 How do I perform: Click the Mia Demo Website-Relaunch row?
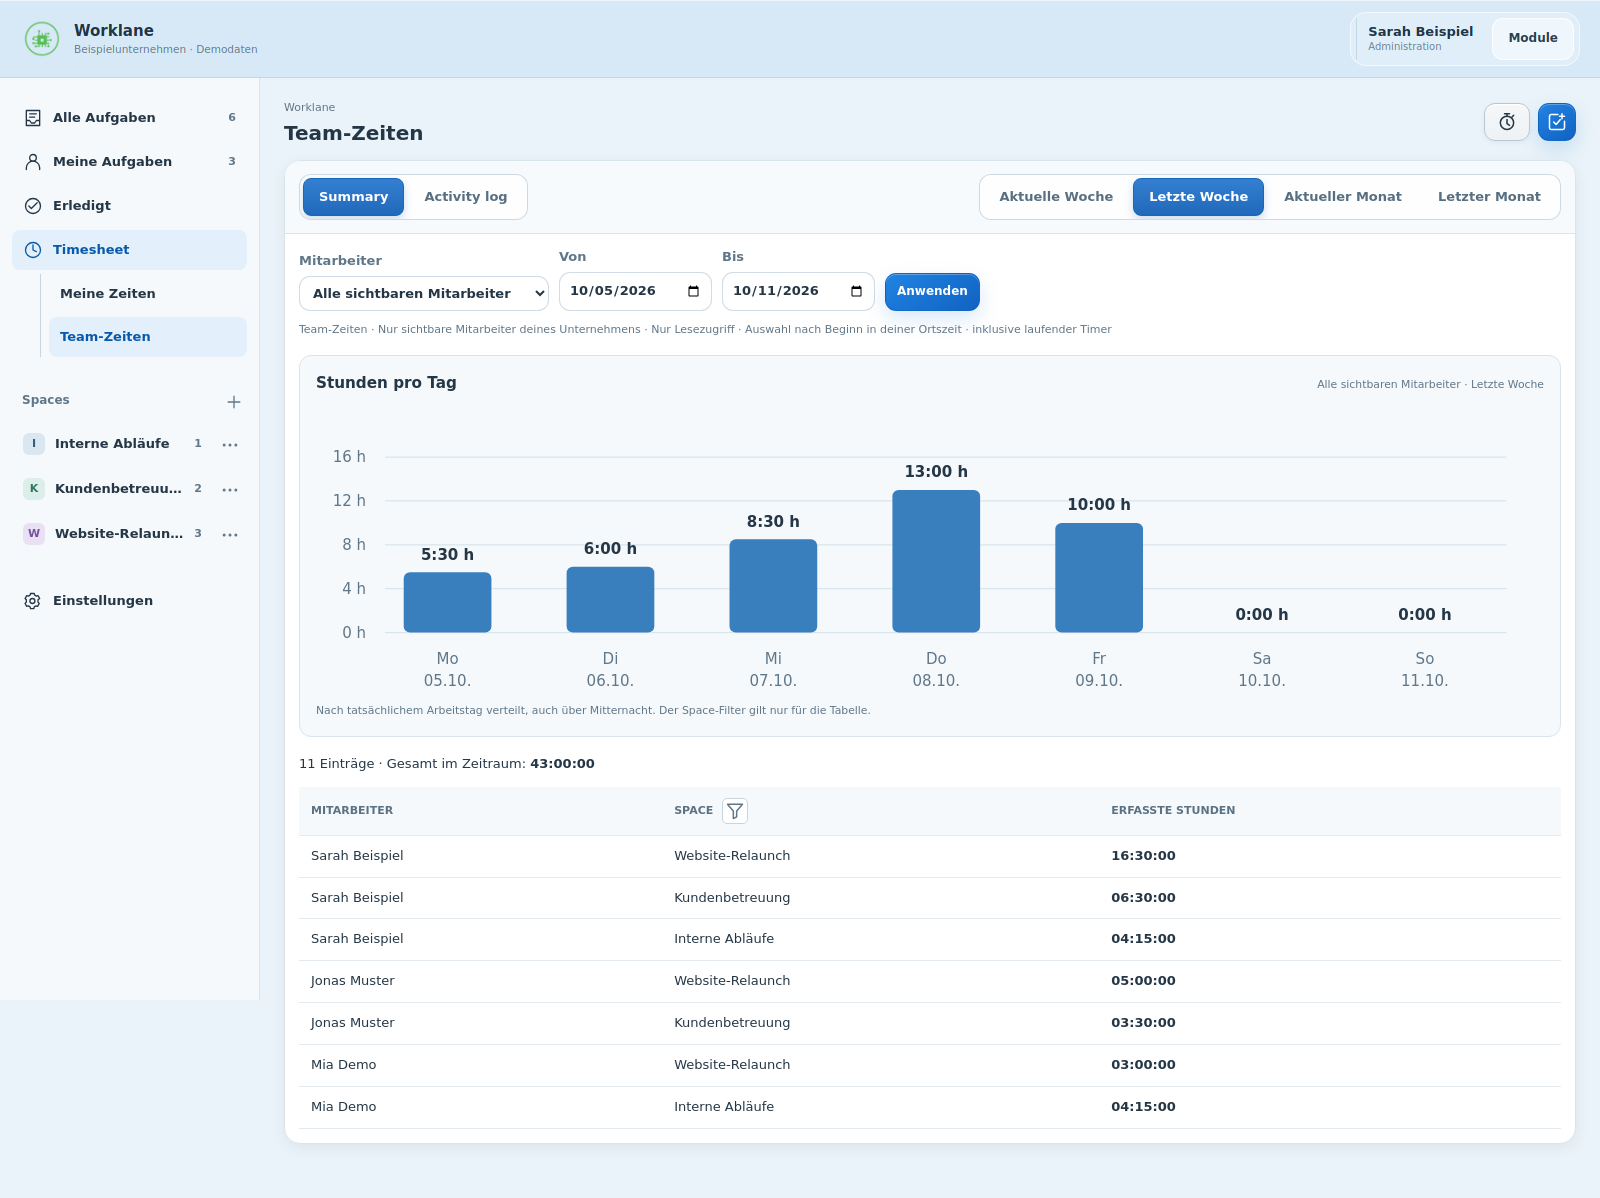pos(930,1065)
